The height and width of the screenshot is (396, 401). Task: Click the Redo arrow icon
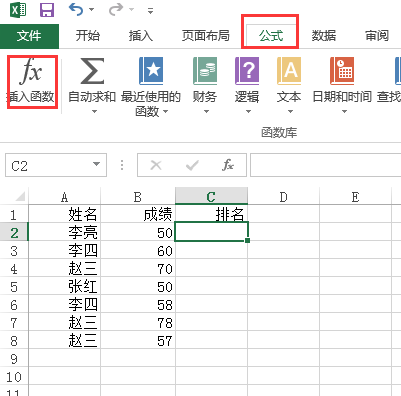click(116, 10)
